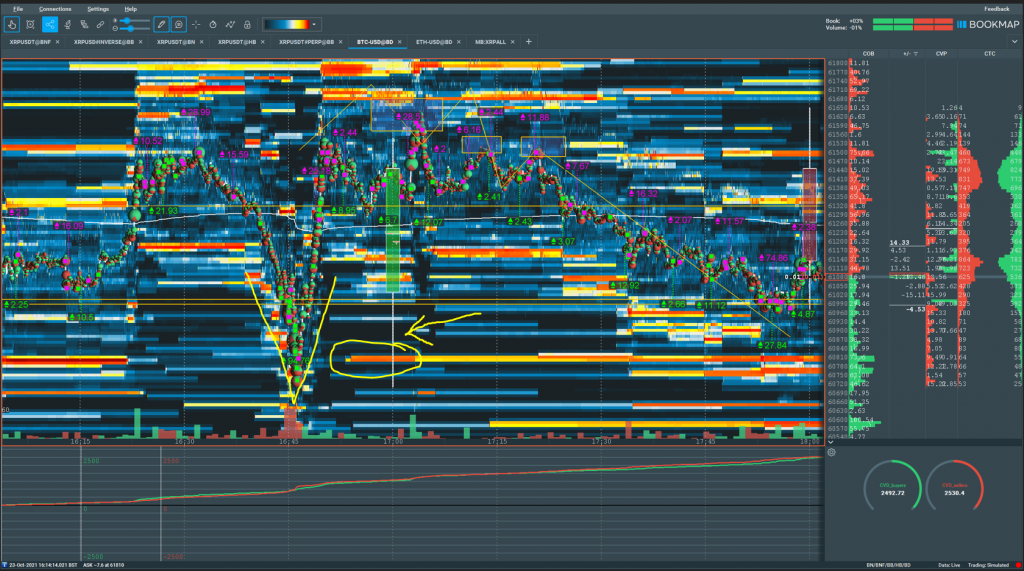
Task: Close the XRPUSDT#PERP@BB tab
Action: [340, 42]
